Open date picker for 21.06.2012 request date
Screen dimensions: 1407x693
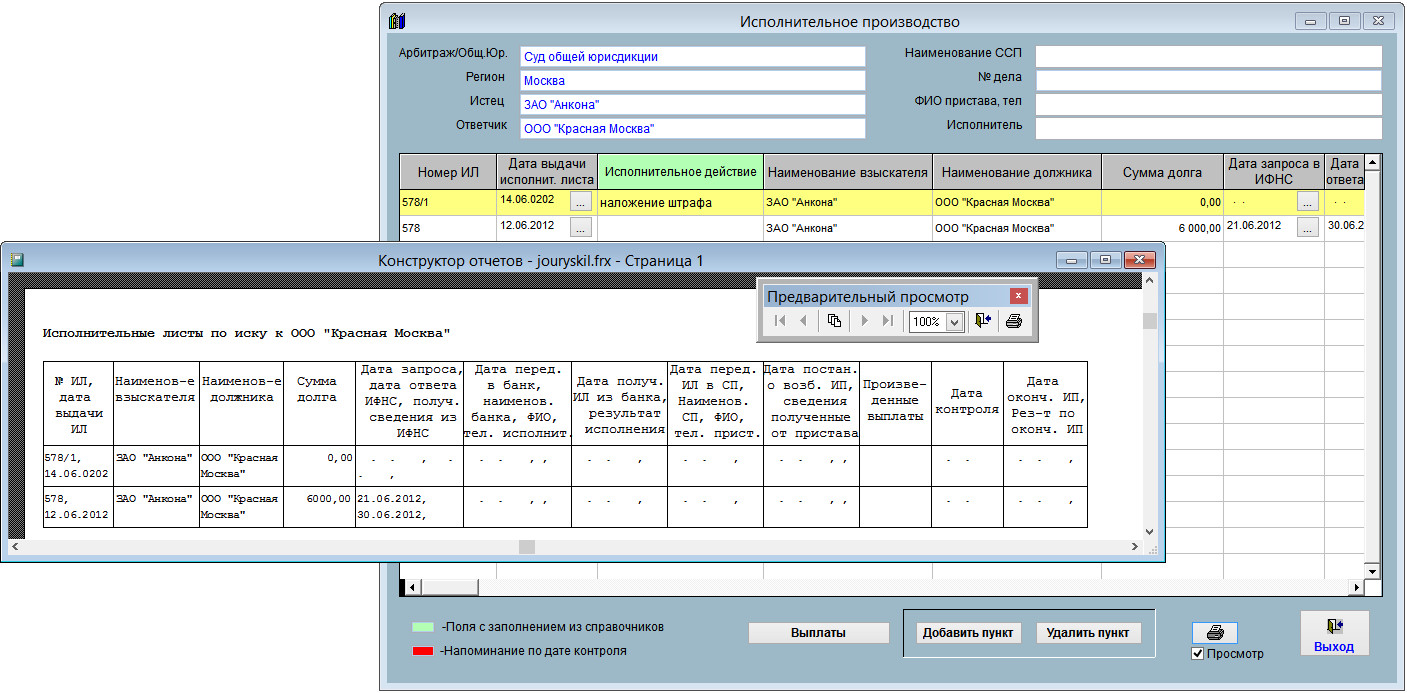[1307, 228]
